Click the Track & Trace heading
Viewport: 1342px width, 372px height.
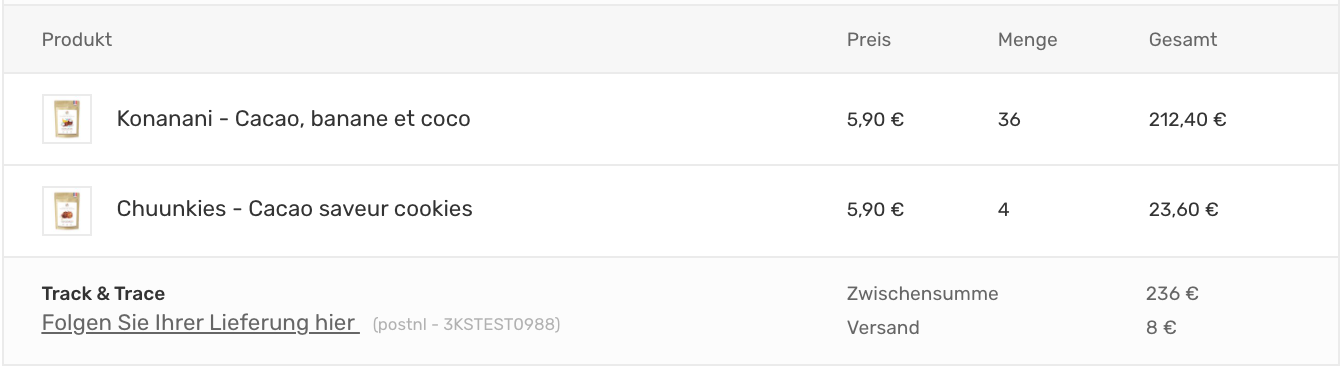tap(103, 294)
